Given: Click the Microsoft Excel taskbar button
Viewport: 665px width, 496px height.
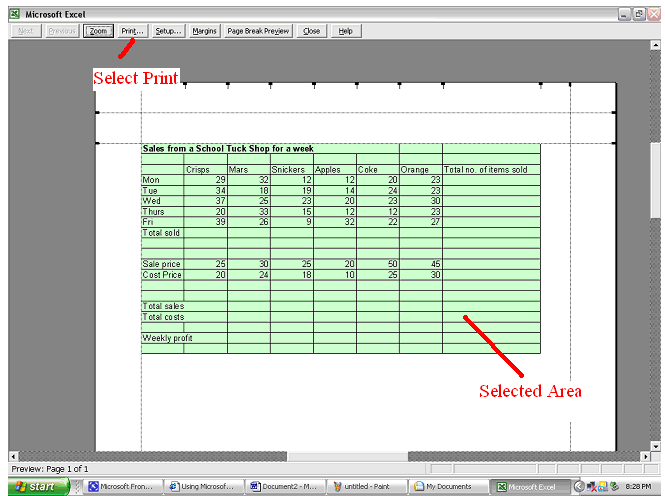Looking at the screenshot, I should coord(530,487).
